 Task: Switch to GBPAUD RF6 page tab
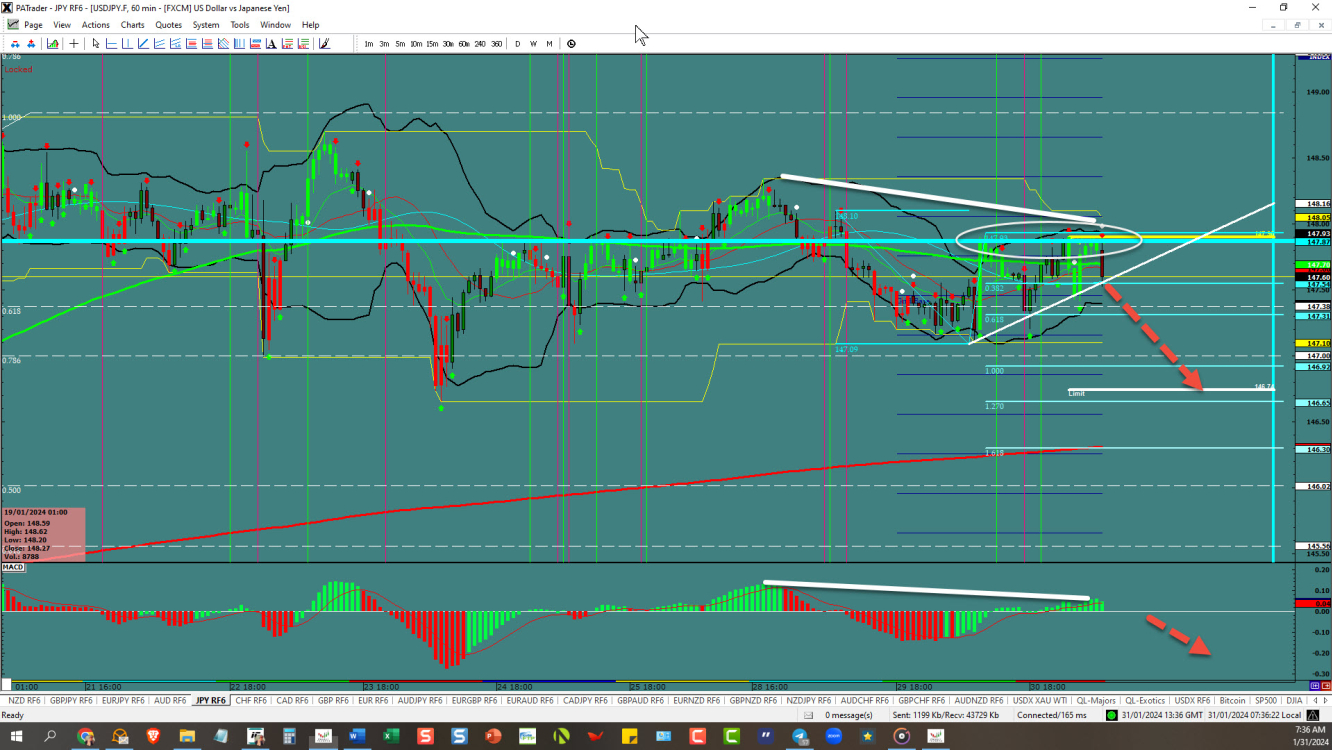[641, 701]
